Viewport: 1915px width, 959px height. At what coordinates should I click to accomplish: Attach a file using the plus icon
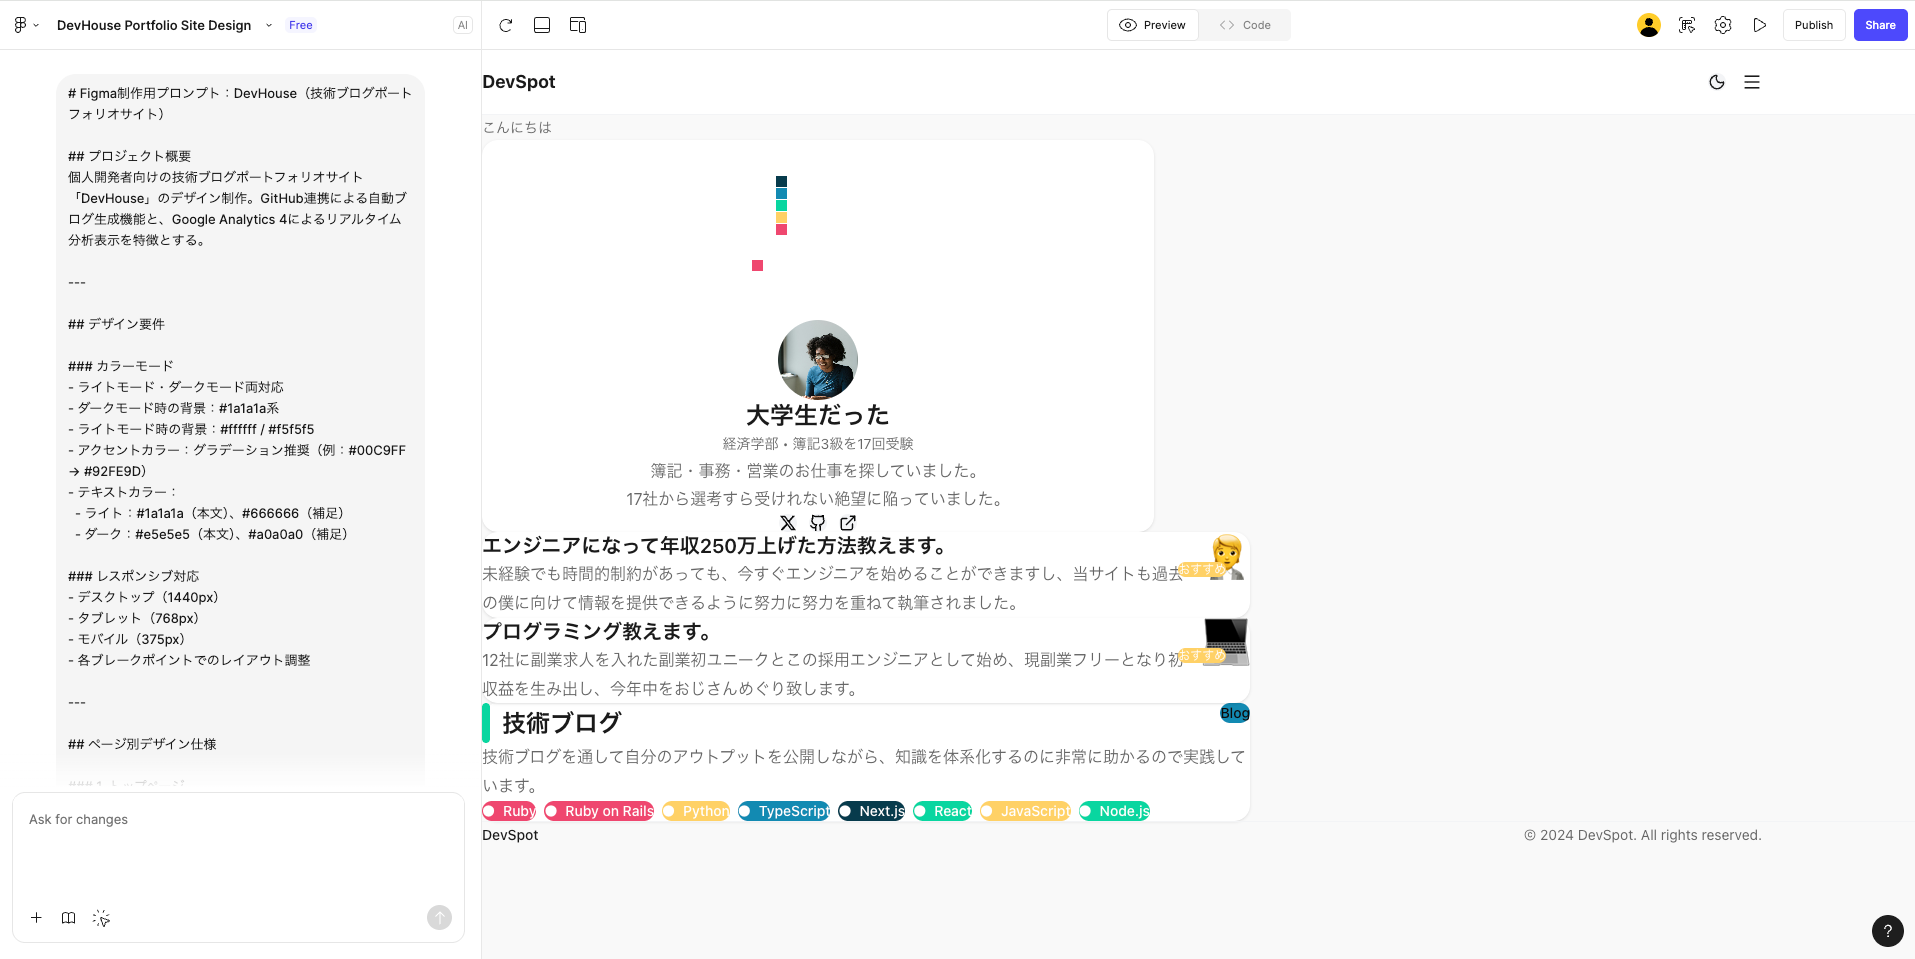click(36, 917)
